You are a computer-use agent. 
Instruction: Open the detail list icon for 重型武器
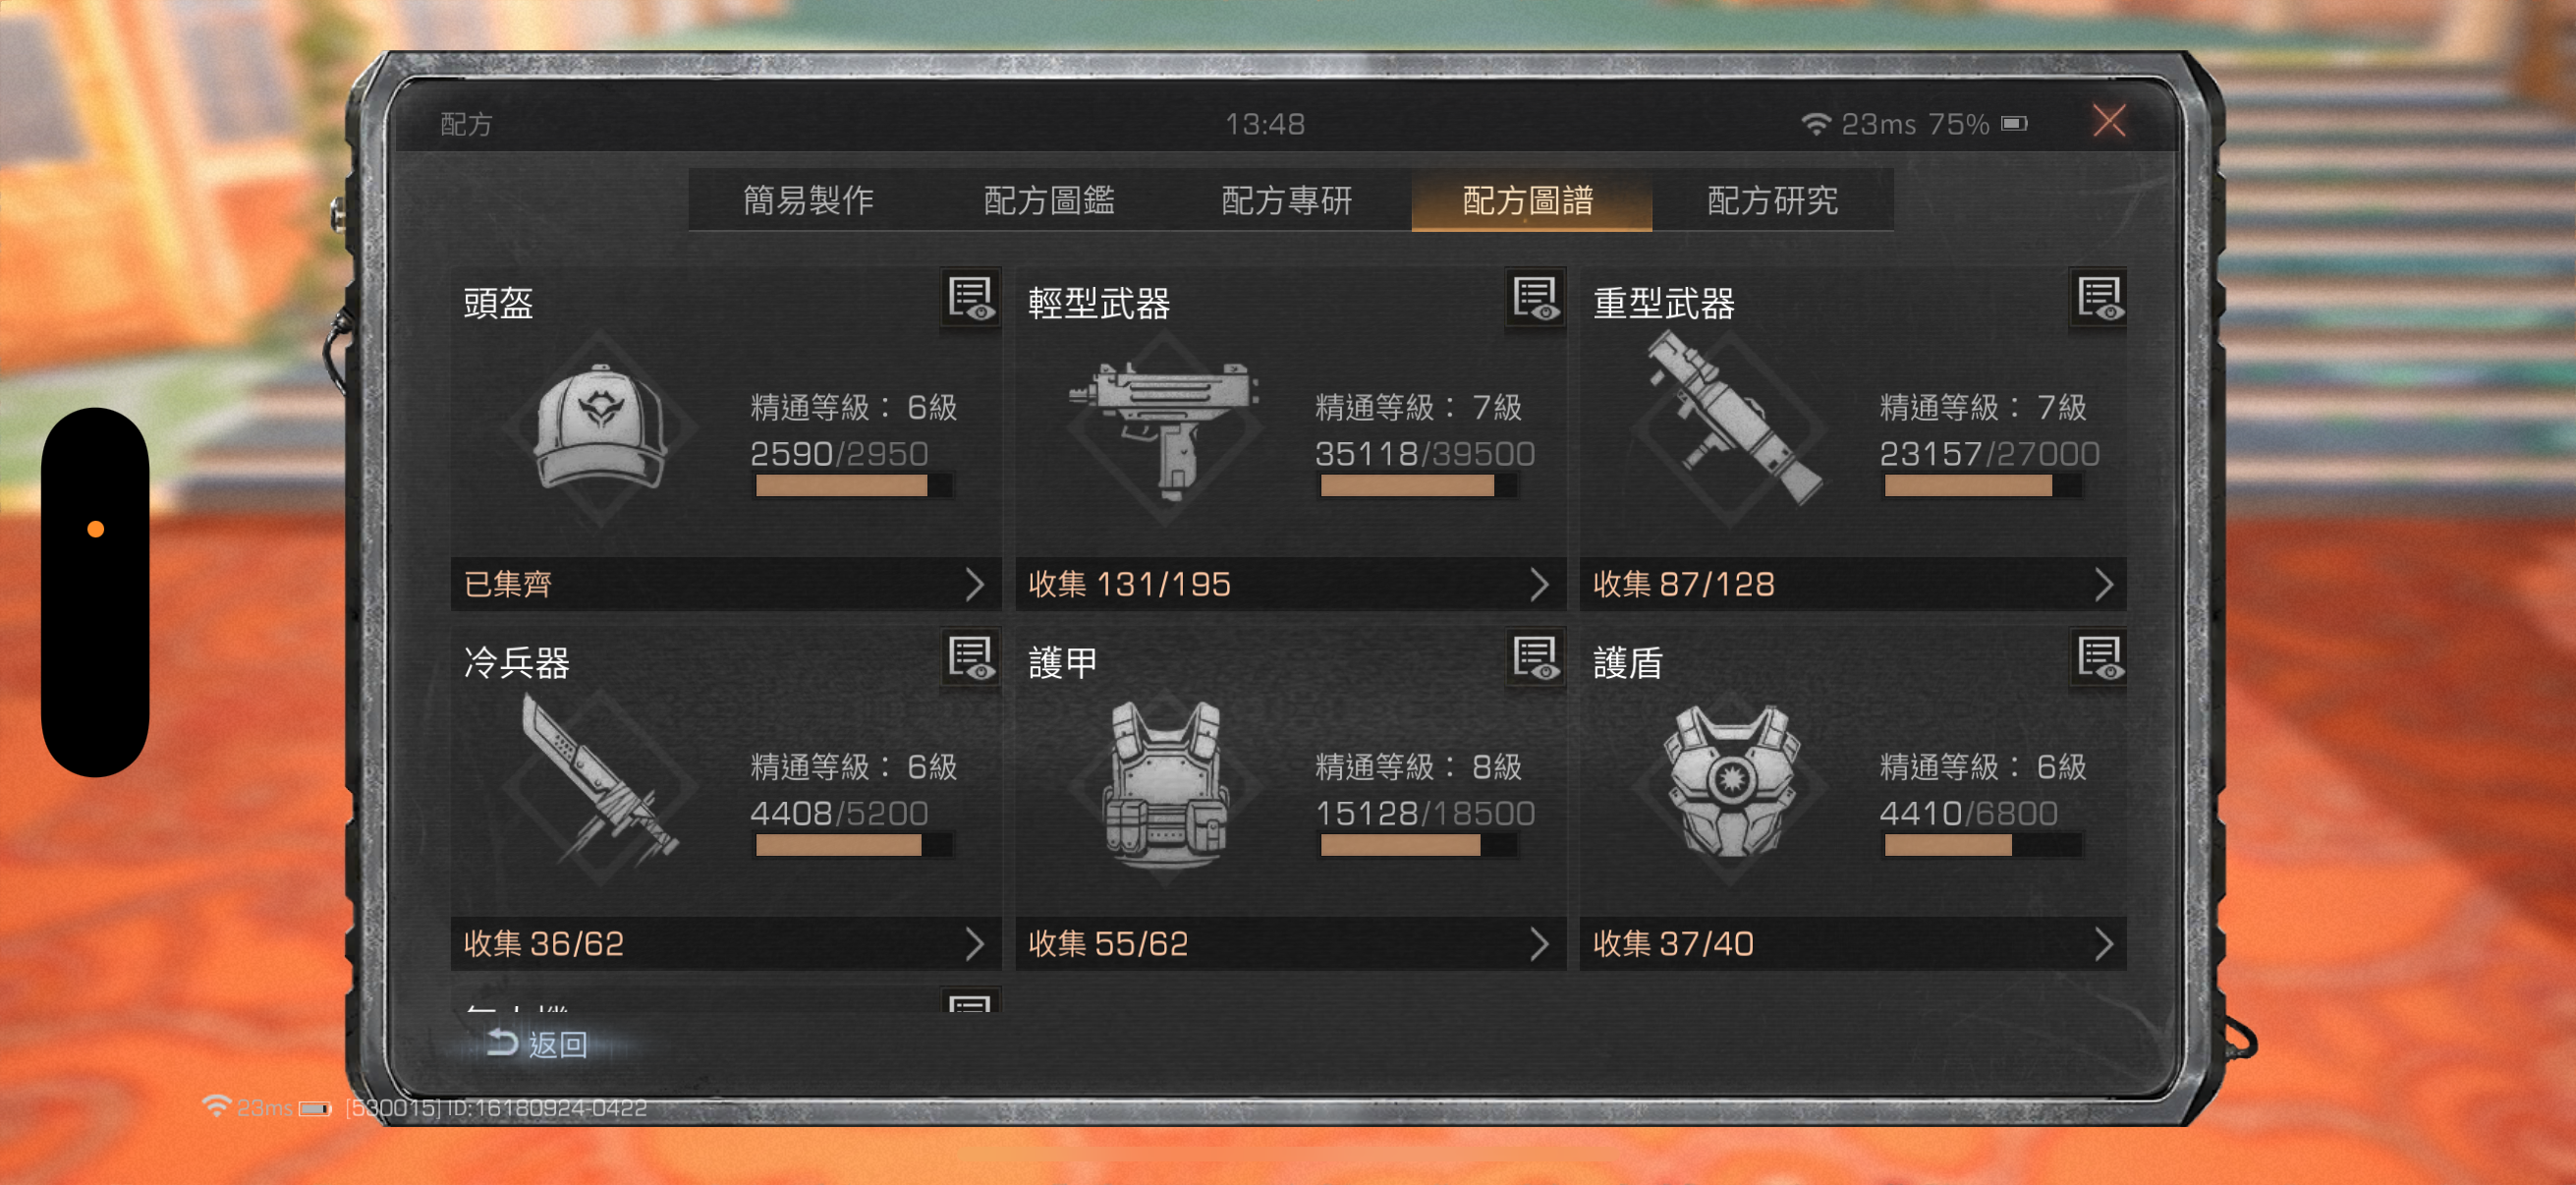2099,298
